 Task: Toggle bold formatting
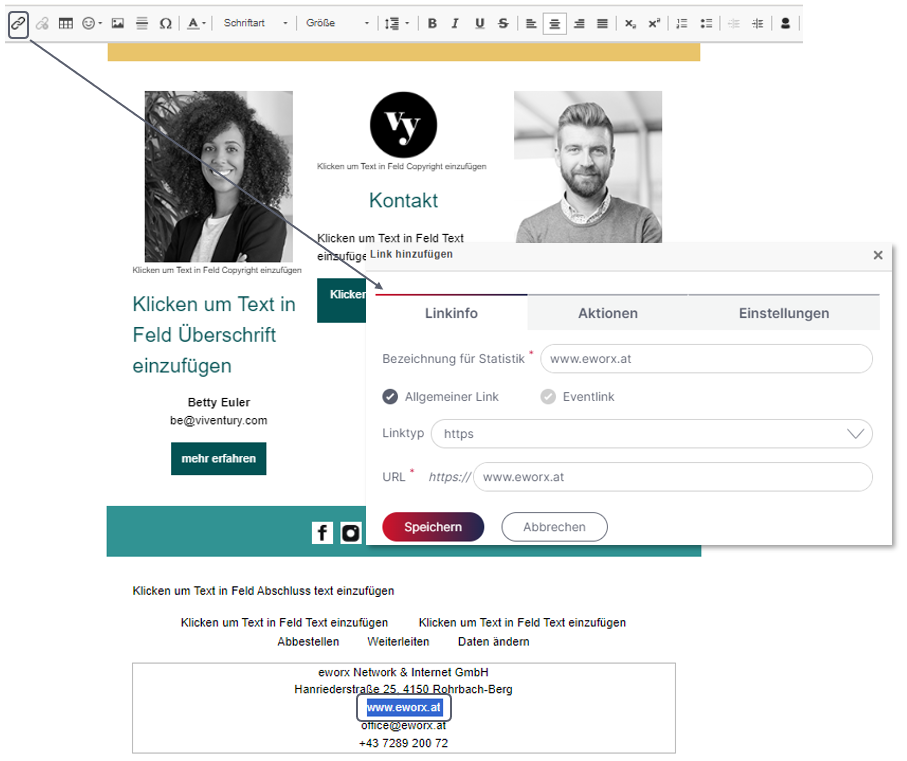[x=432, y=24]
